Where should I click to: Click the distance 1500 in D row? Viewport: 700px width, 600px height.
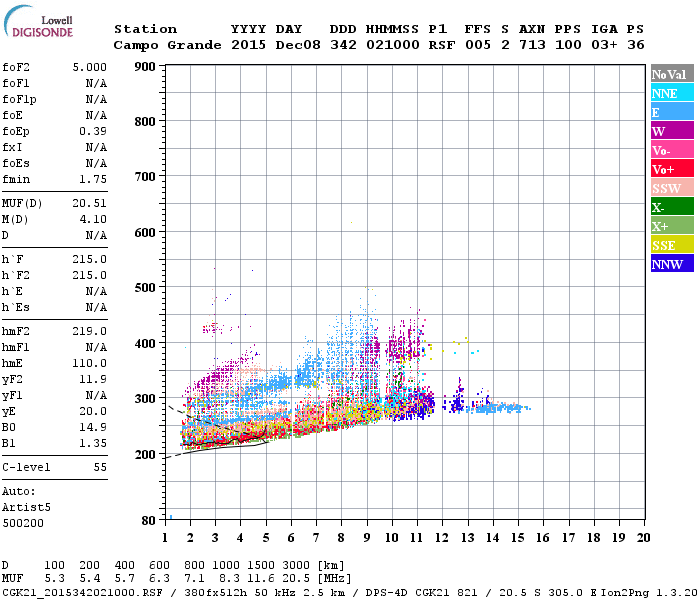(x=261, y=565)
